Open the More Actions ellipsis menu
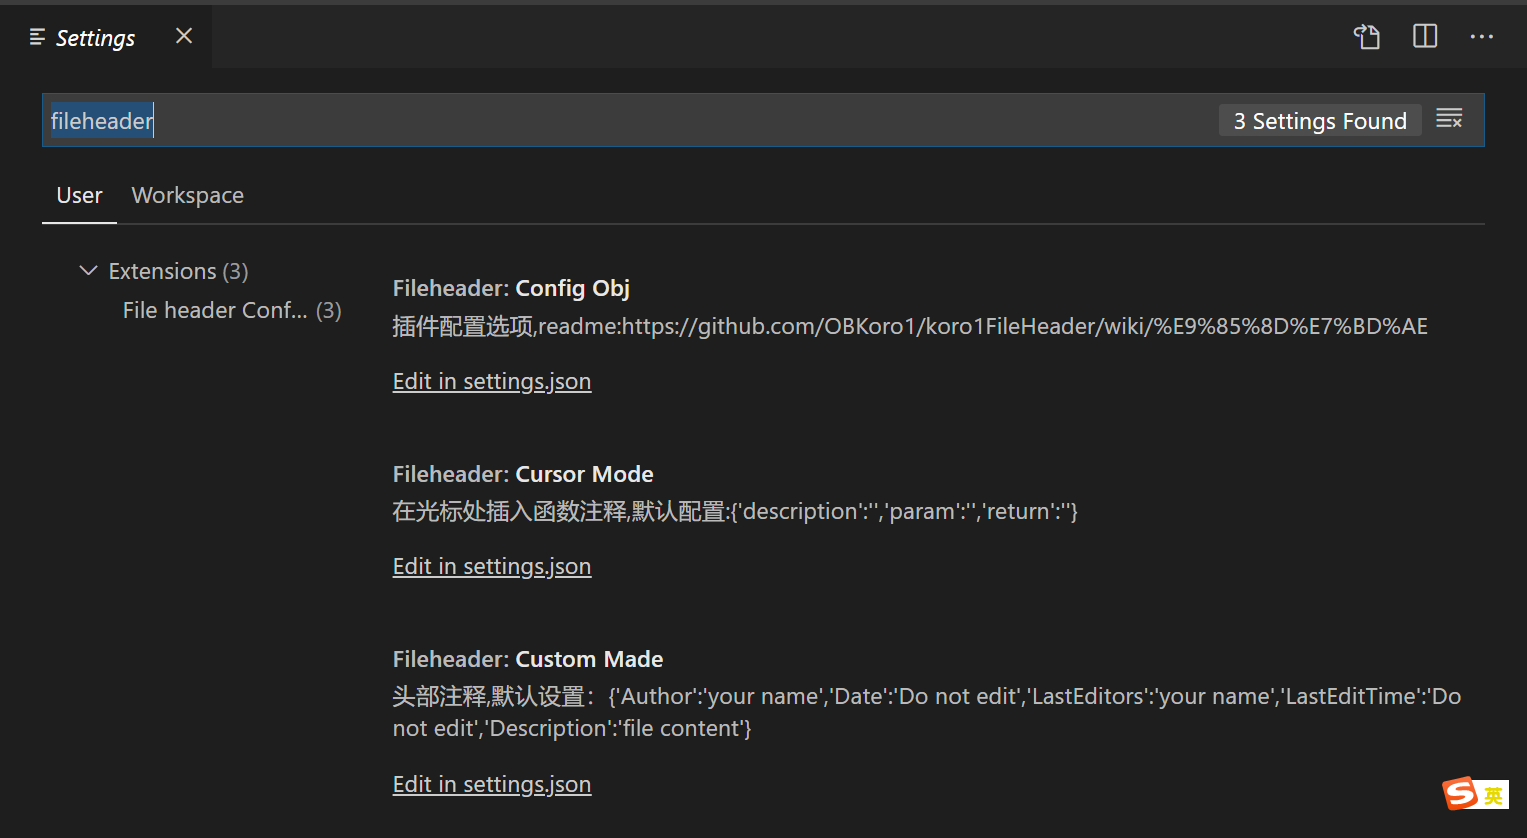The width and height of the screenshot is (1527, 838). click(1482, 36)
